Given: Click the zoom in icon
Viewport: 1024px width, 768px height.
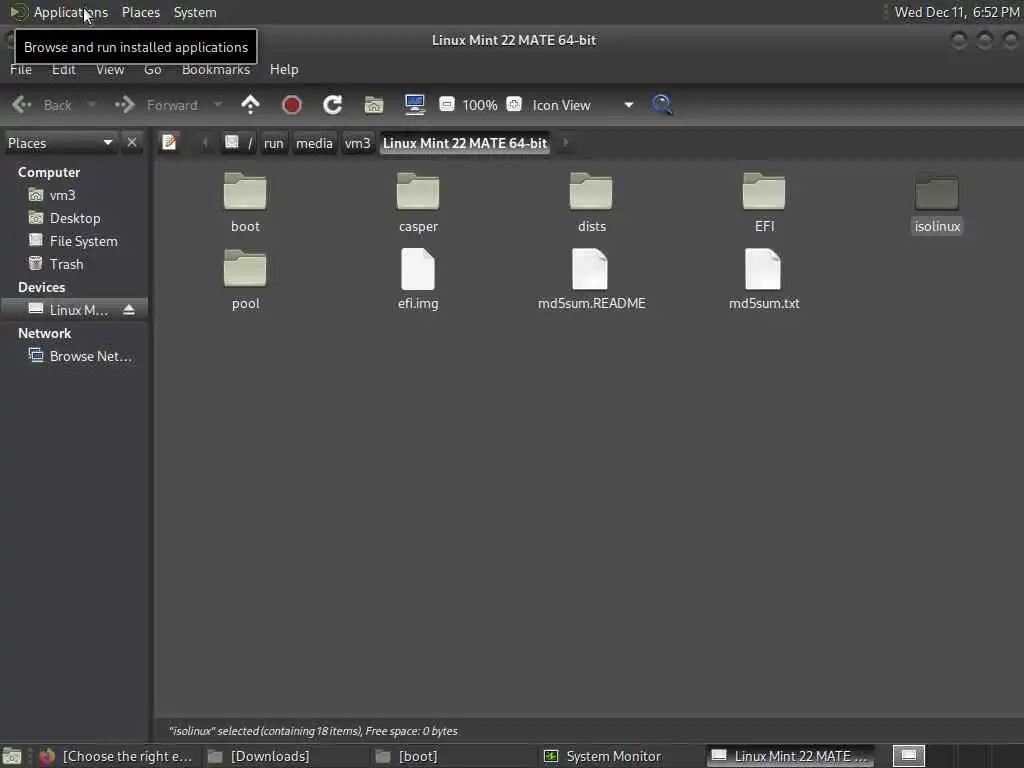Looking at the screenshot, I should tap(514, 104).
